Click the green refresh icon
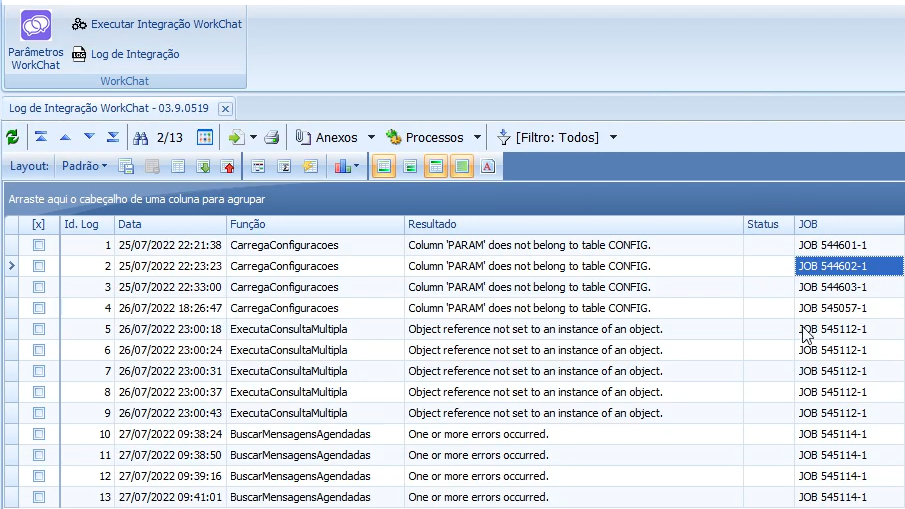 tap(12, 138)
